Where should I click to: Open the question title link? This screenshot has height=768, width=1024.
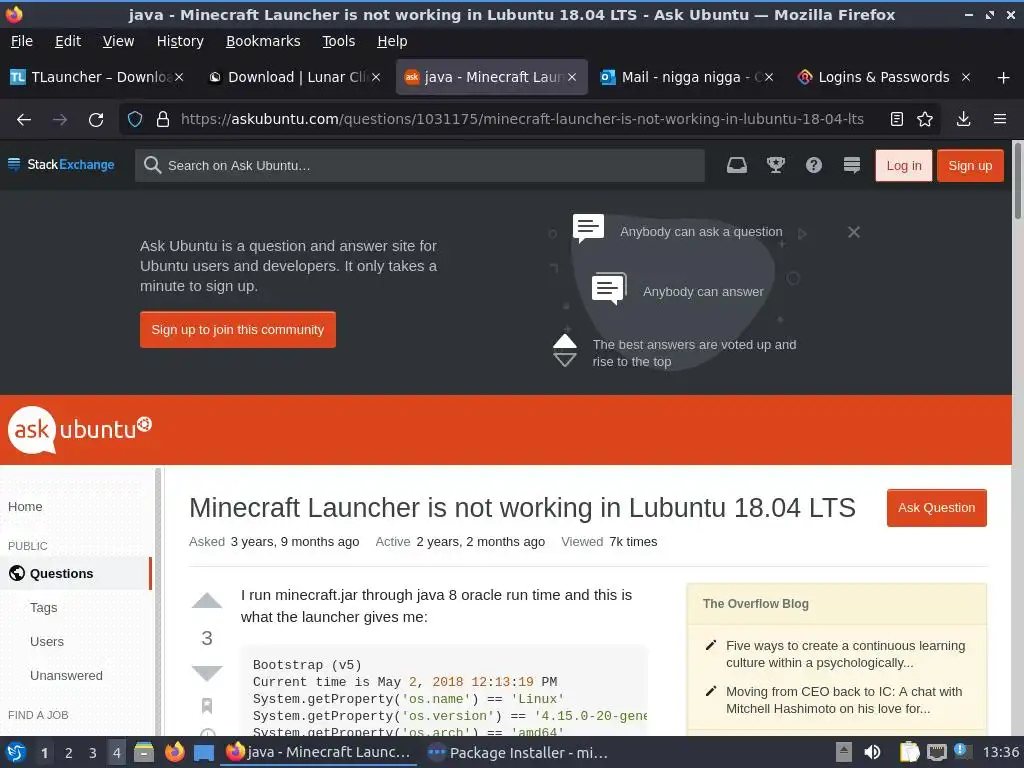(x=522, y=508)
